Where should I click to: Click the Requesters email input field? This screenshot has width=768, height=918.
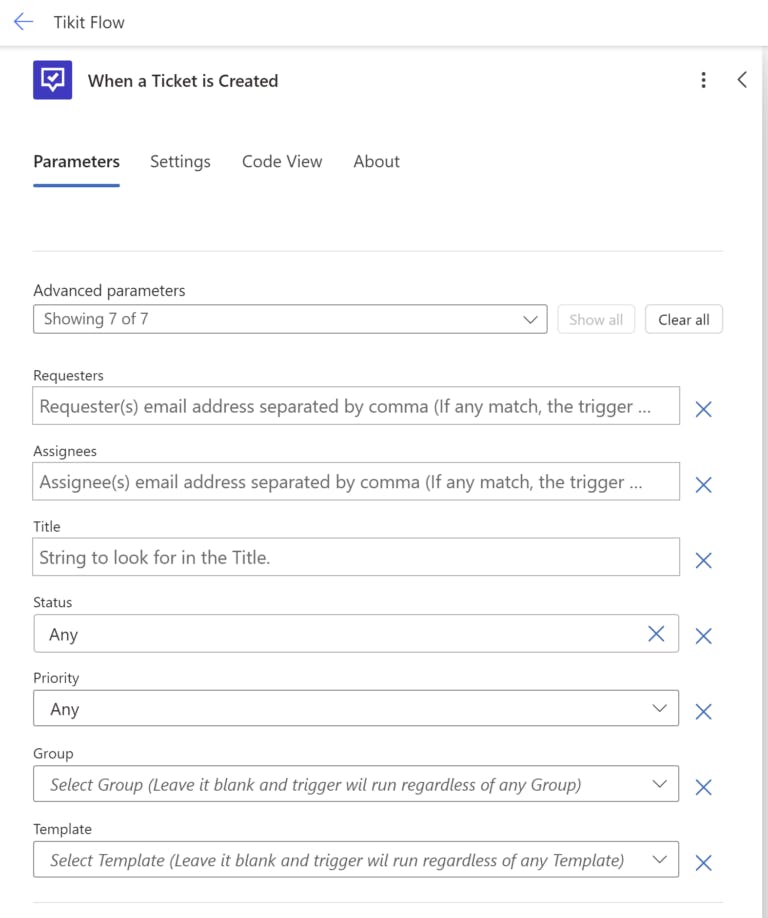355,406
